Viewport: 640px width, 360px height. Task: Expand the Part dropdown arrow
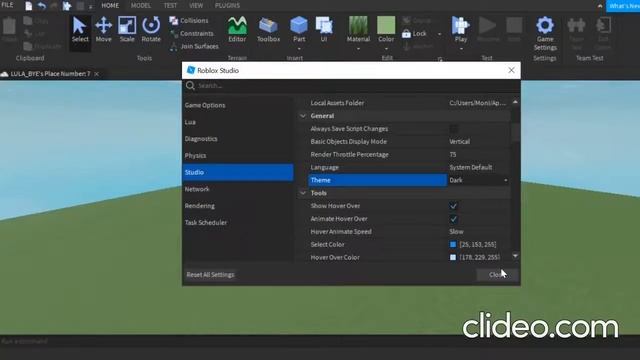[299, 49]
